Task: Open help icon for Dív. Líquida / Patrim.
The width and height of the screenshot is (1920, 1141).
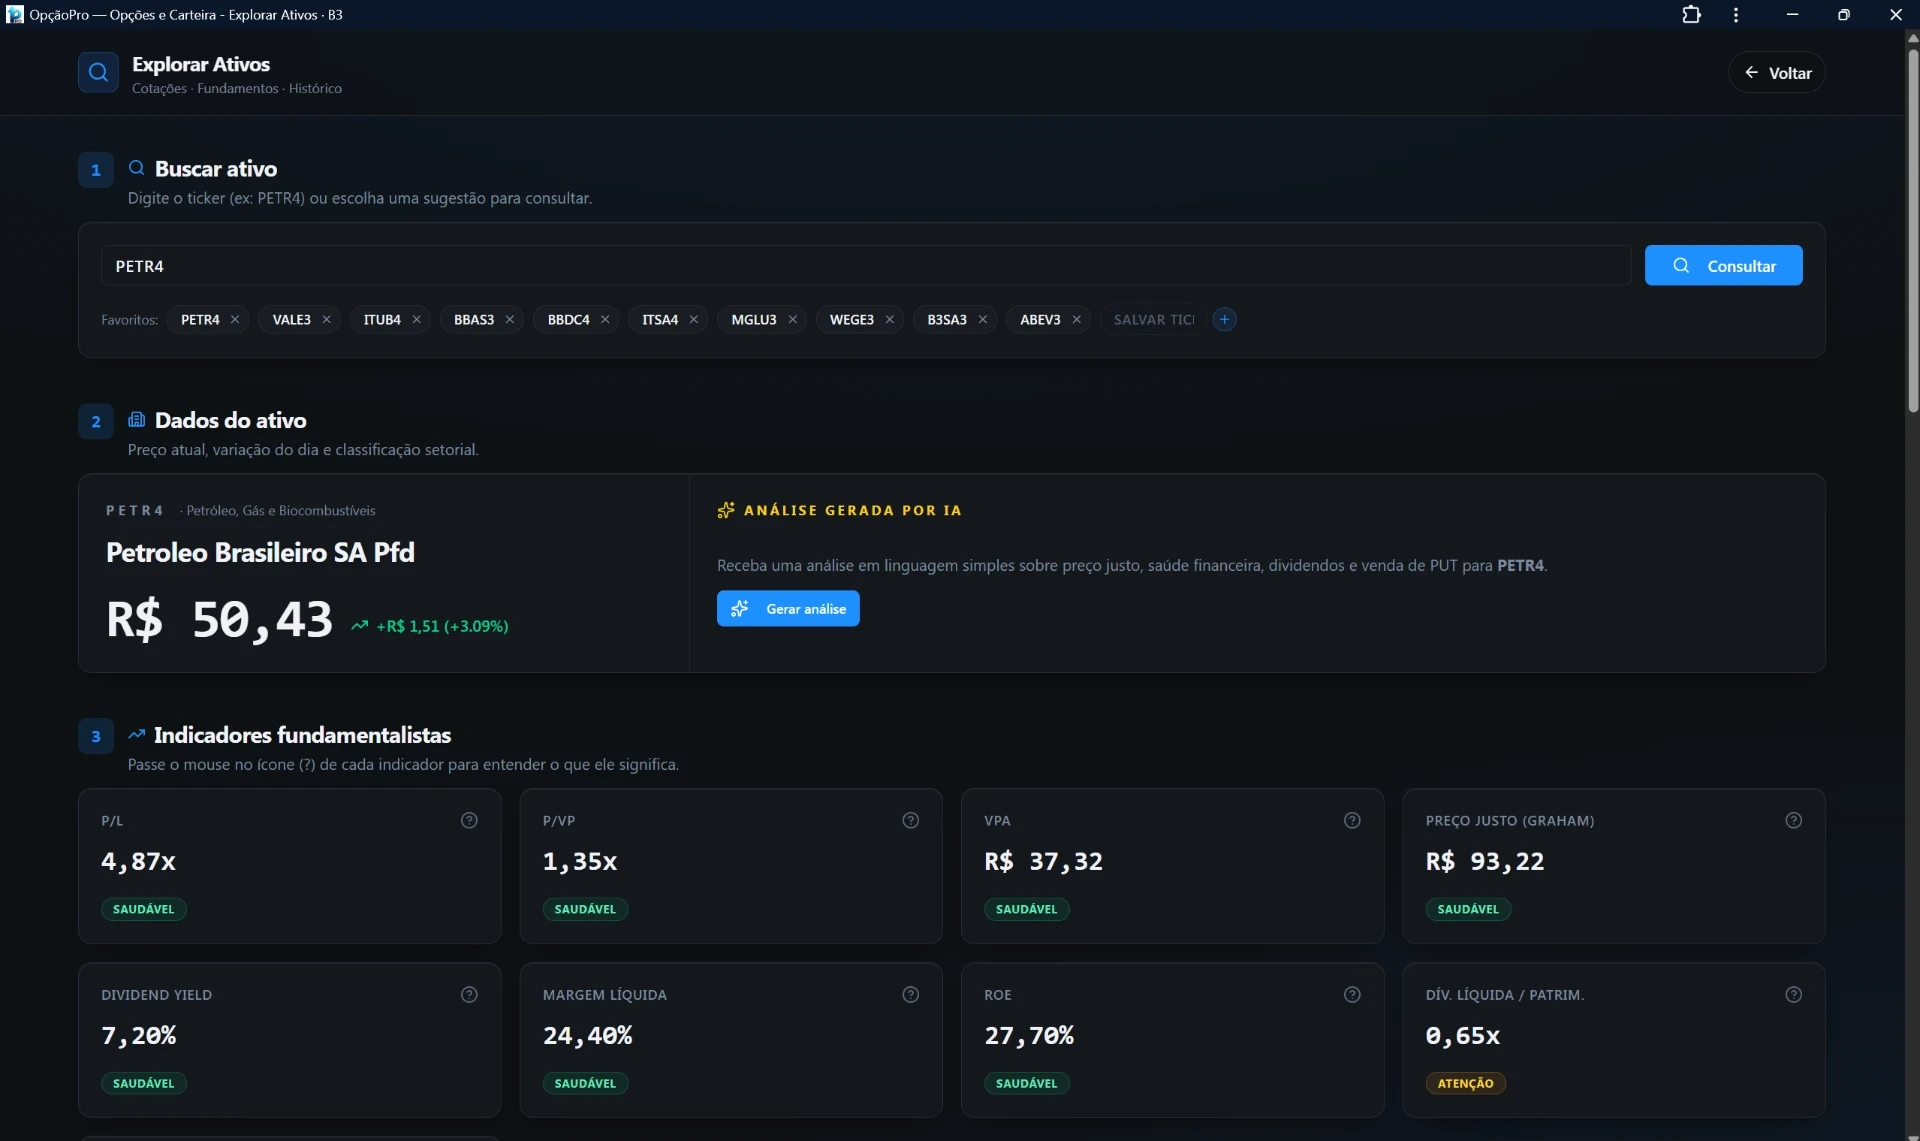Action: pyautogui.click(x=1794, y=995)
